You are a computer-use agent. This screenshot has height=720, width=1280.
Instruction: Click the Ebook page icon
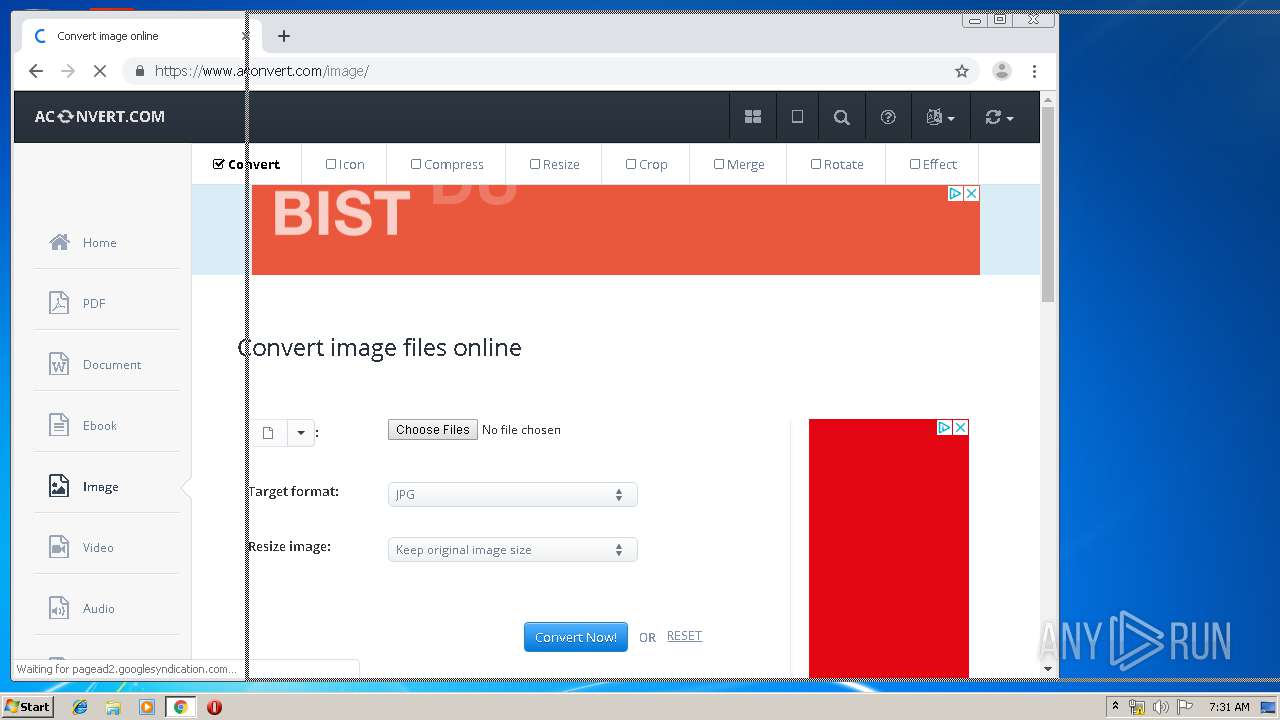pyautogui.click(x=59, y=425)
